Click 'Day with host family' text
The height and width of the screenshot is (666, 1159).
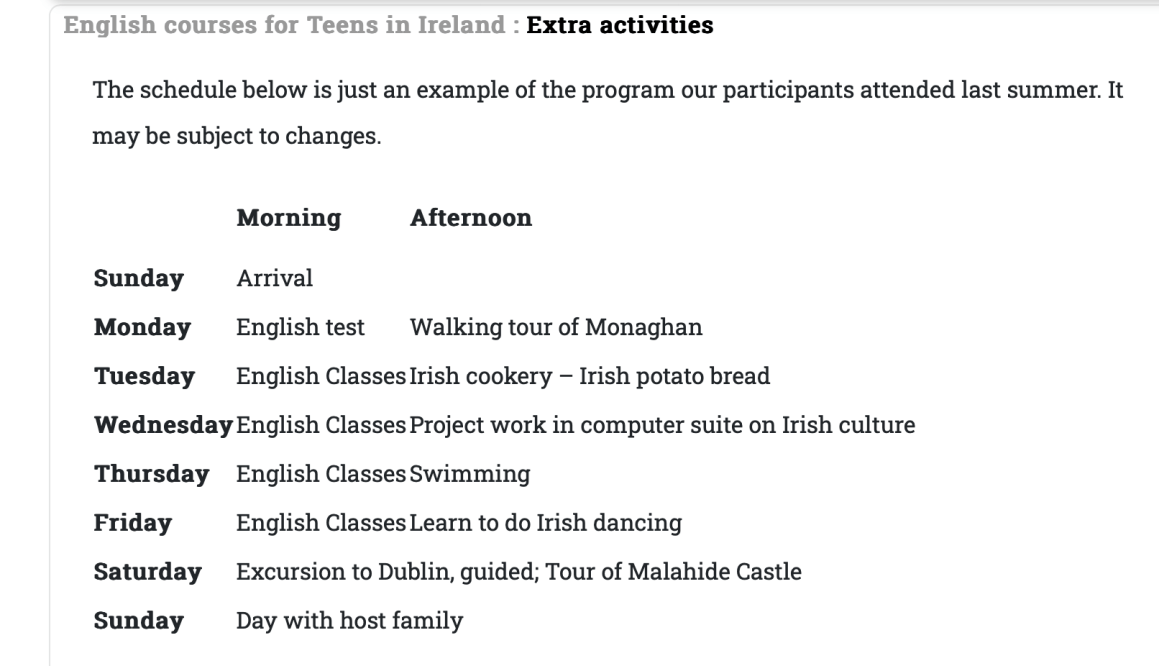[x=349, y=621]
